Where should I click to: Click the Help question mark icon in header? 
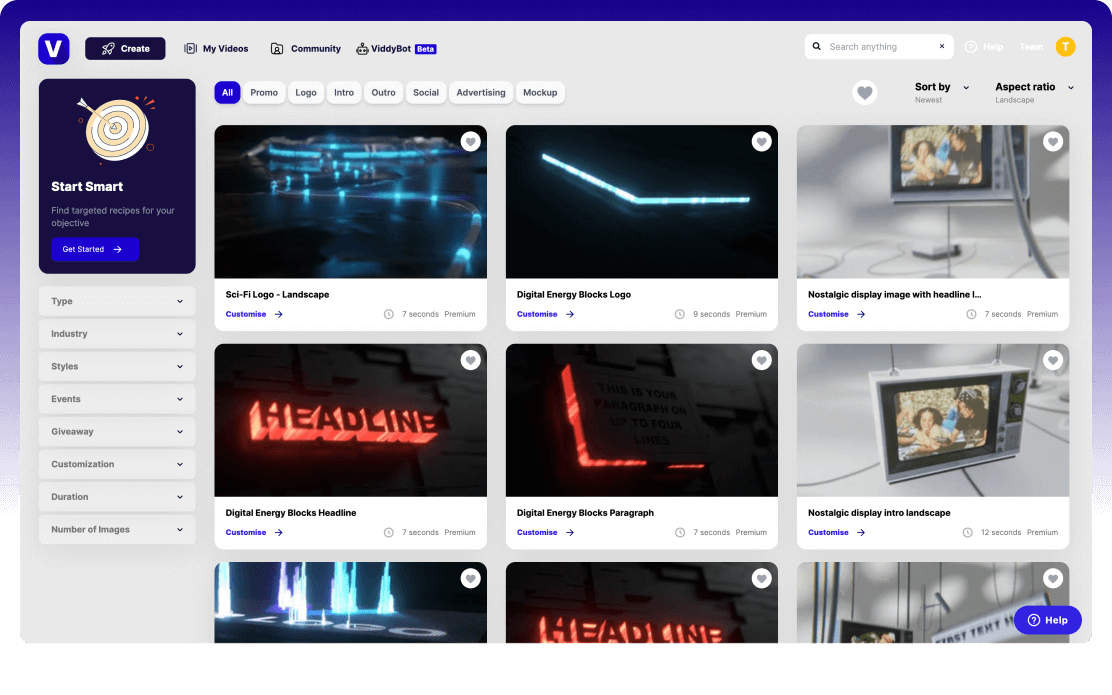(971, 47)
